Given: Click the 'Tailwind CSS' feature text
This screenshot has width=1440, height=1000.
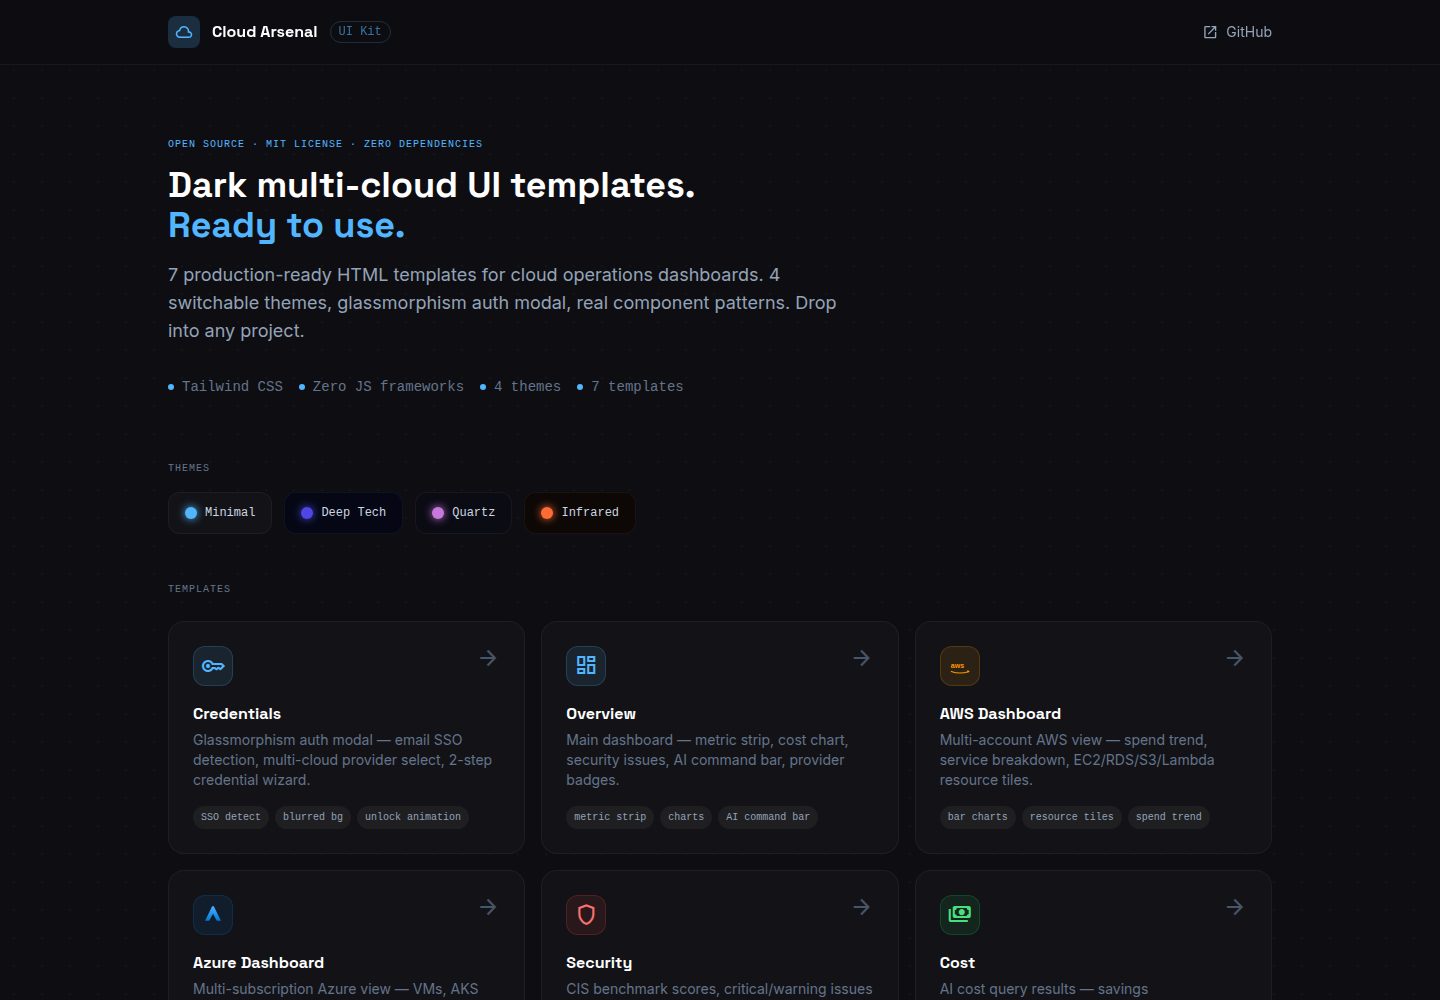Looking at the screenshot, I should [232, 387].
